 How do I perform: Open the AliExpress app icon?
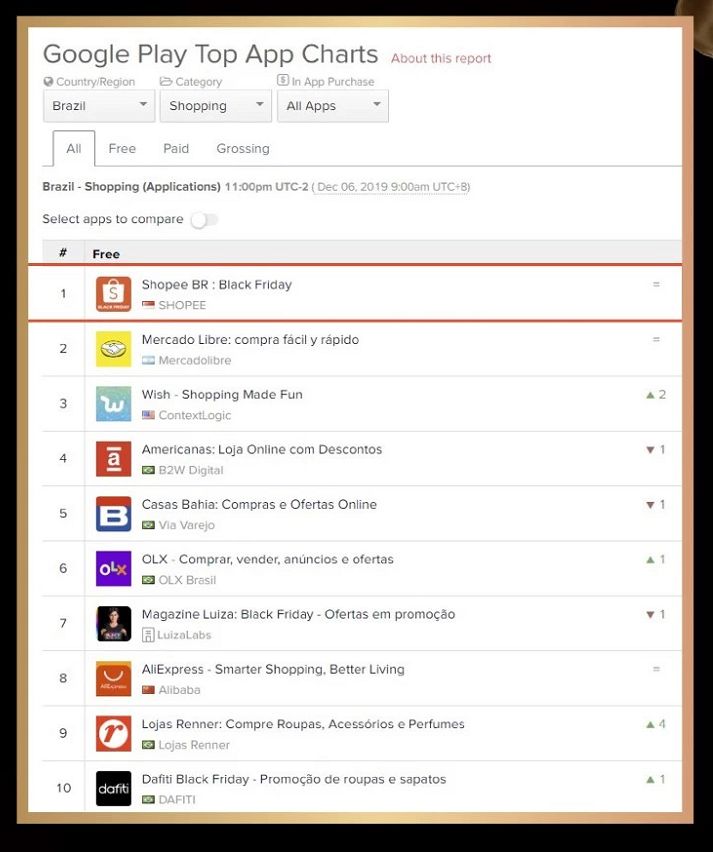(x=114, y=679)
